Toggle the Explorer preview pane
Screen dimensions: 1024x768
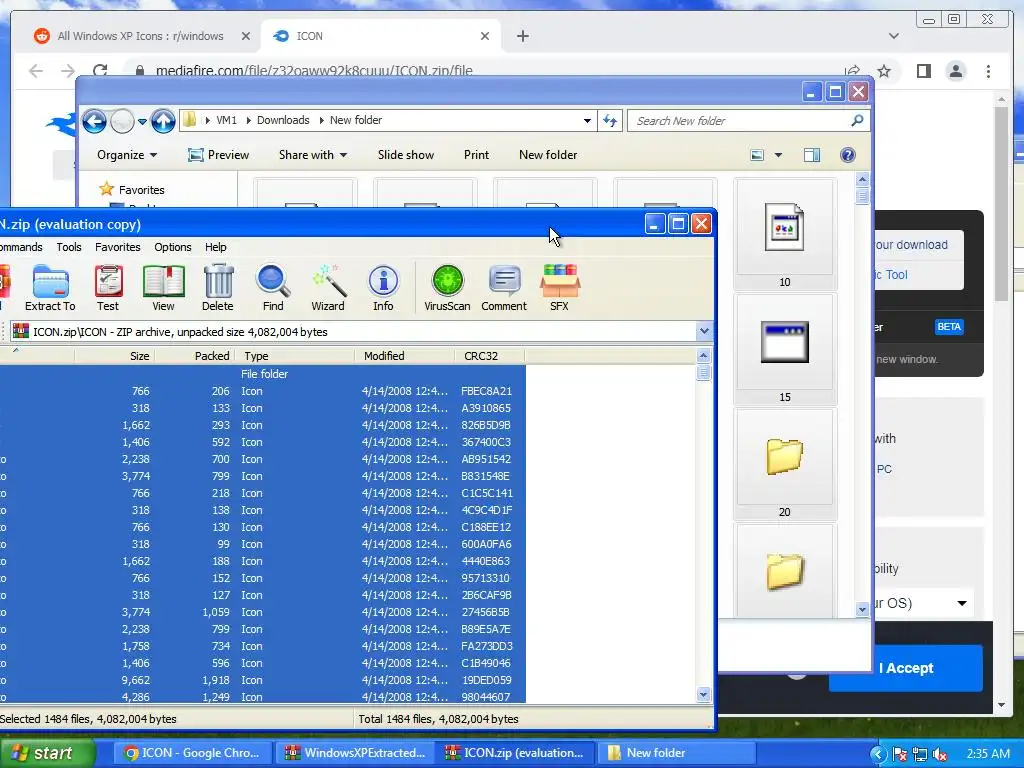pos(812,155)
